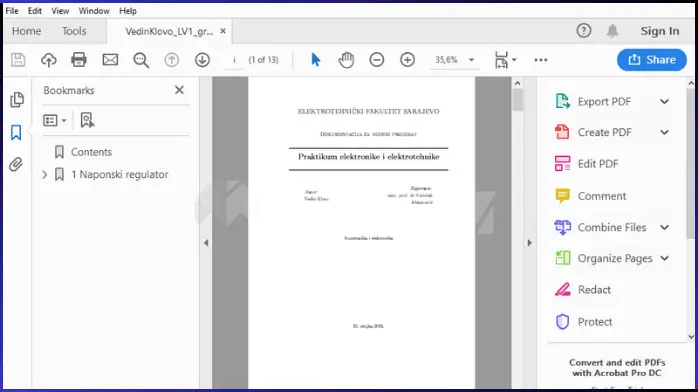Select the Contents bookmark
Viewport: 698px width, 392px height.
pyautogui.click(x=91, y=152)
